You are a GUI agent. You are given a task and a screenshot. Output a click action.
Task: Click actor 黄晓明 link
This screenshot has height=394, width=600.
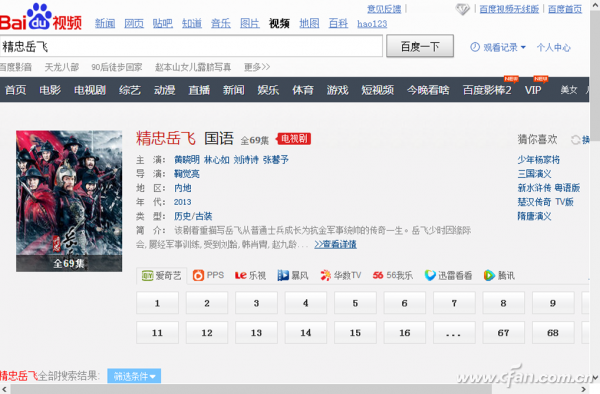187,160
